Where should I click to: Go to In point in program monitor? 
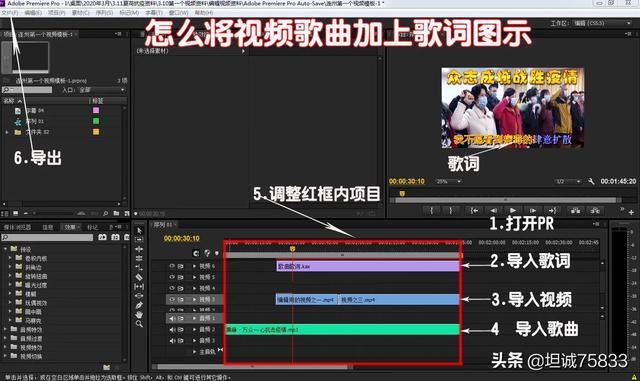(473, 211)
